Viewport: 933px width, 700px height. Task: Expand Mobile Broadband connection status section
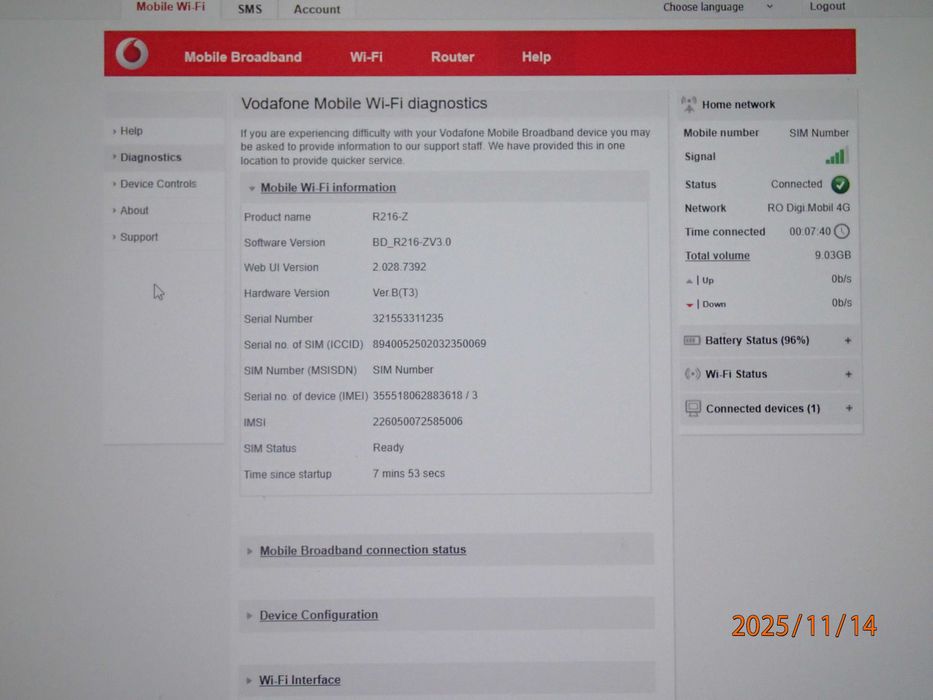(x=362, y=550)
